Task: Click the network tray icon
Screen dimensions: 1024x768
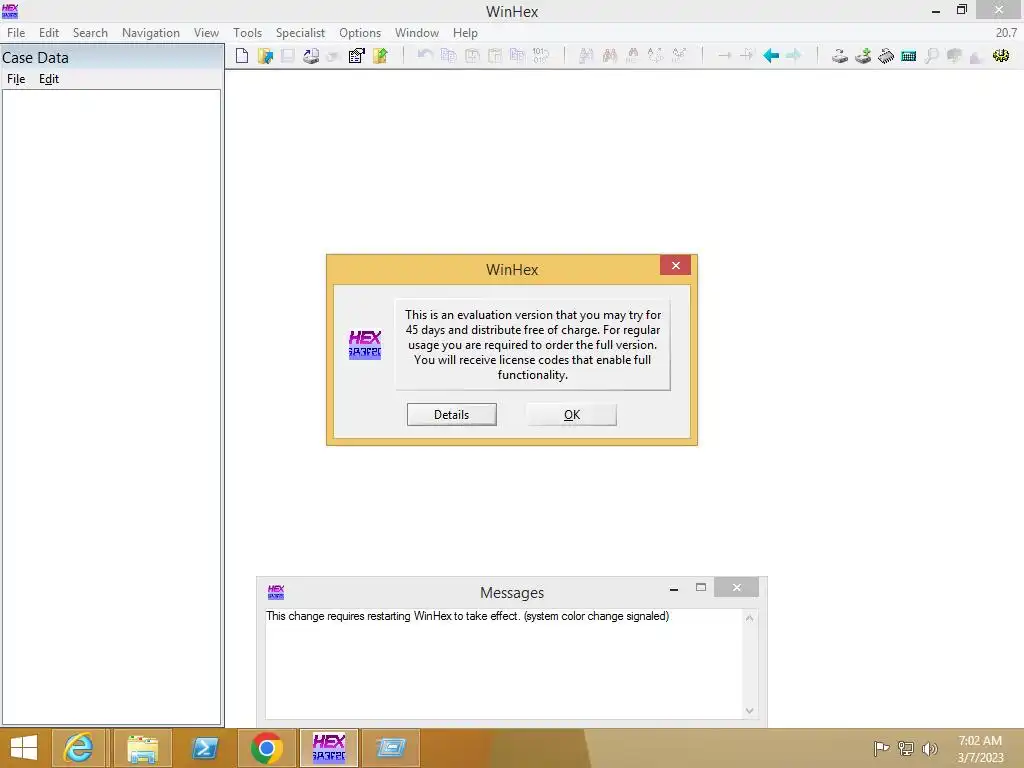Action: [x=906, y=748]
